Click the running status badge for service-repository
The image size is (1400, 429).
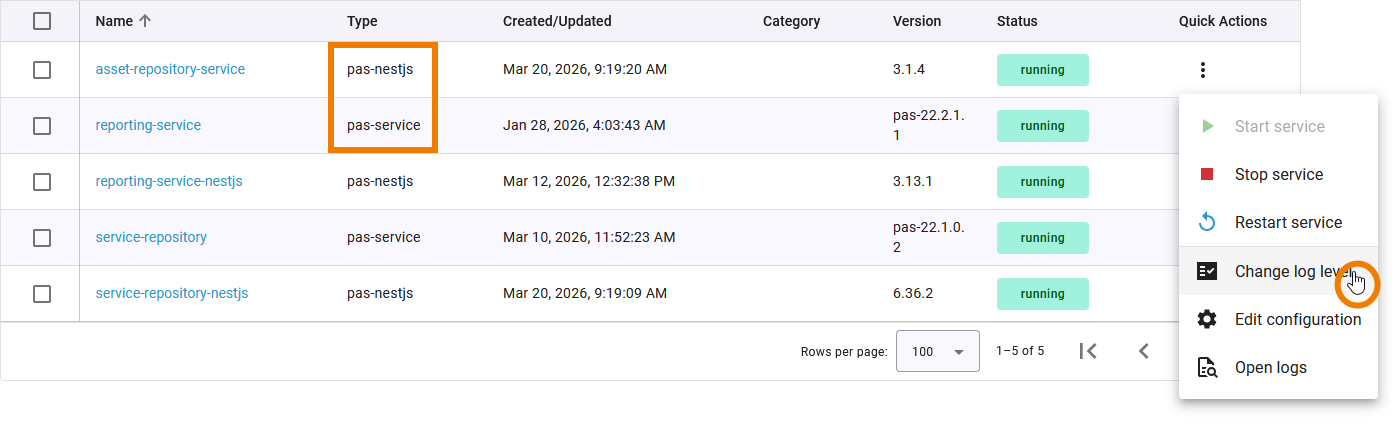(1042, 238)
